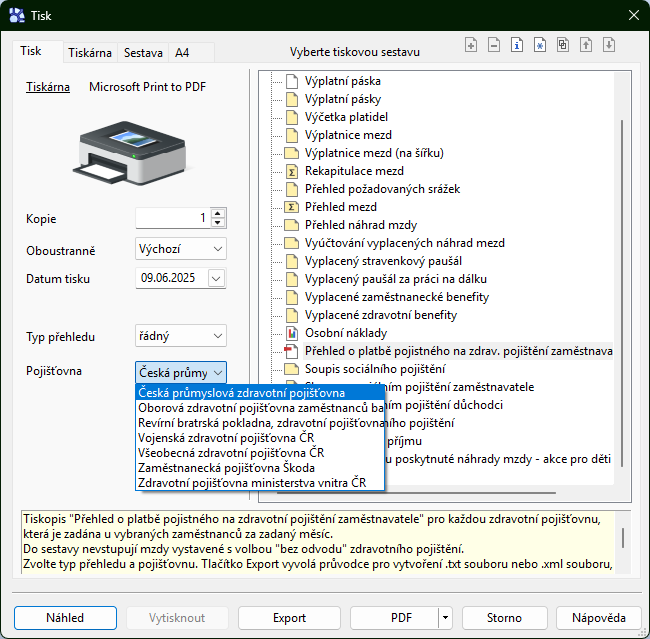Click the report icon with blue asterisk
Image resolution: width=650 pixels, height=639 pixels.
point(540,45)
